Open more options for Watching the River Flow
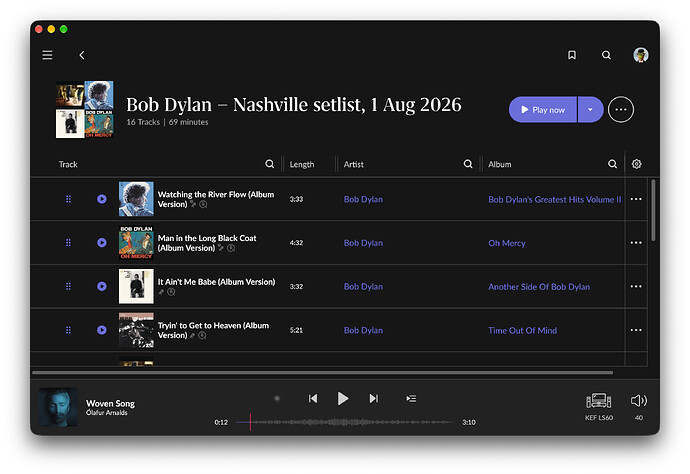Image resolution: width=690 pixels, height=474 pixels. click(x=636, y=199)
